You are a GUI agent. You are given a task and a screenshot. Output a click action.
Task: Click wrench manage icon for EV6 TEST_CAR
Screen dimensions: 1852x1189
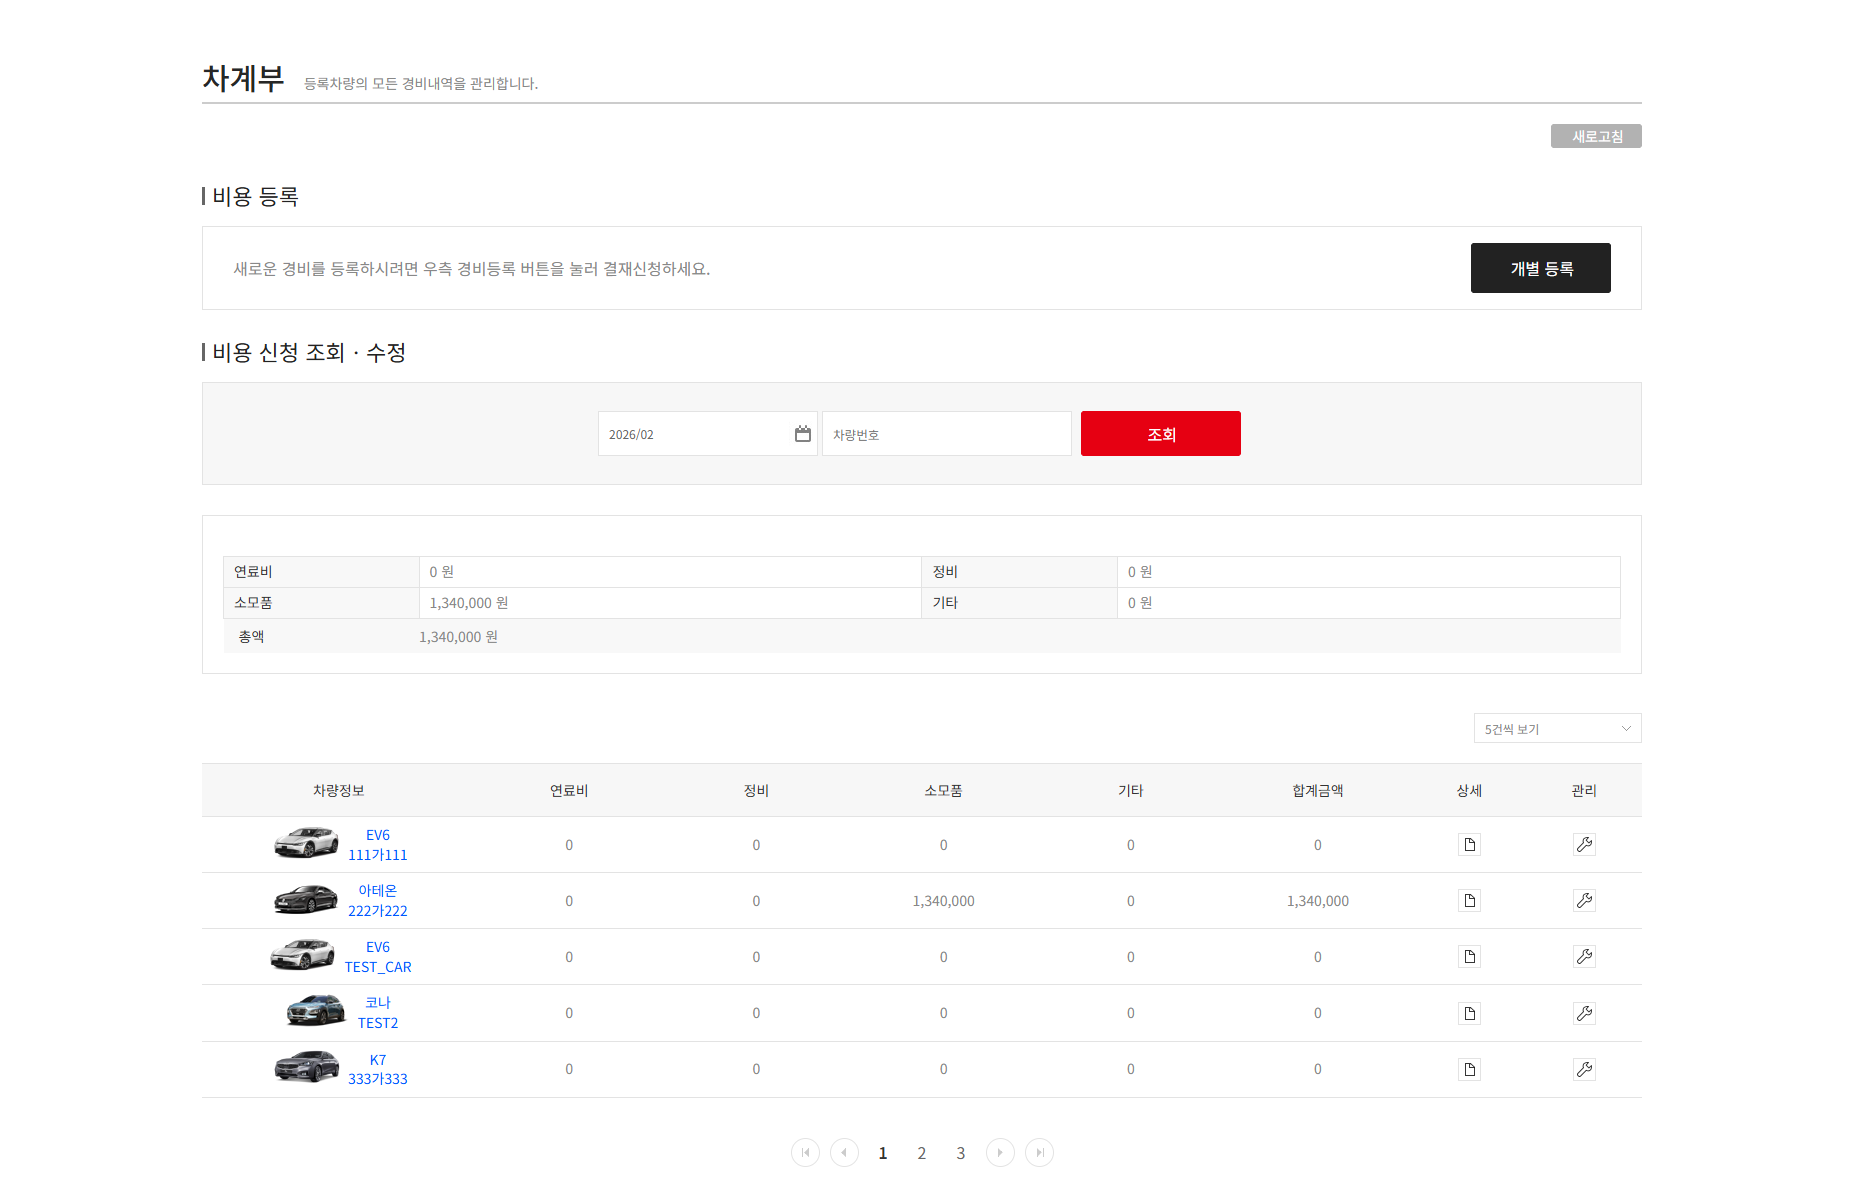pos(1584,957)
